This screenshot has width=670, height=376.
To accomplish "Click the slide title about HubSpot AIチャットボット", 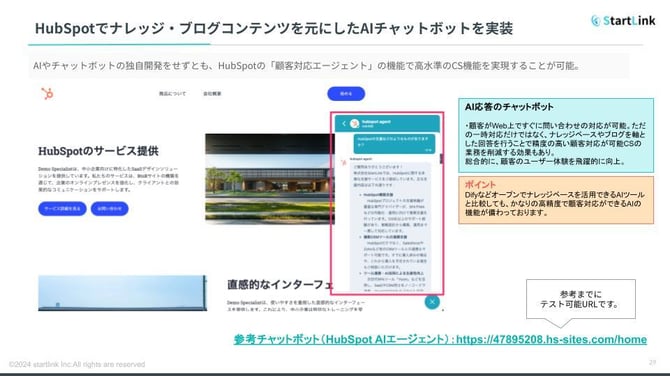I will 274,28.
